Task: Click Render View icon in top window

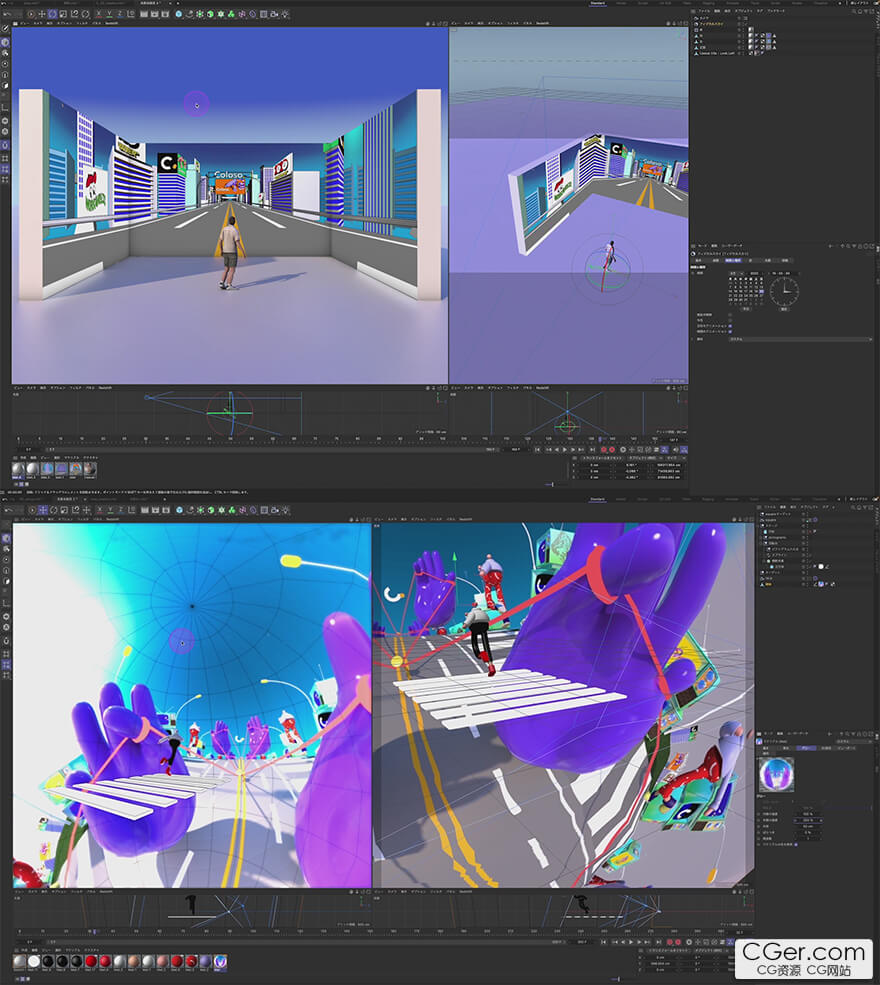Action: pos(144,14)
